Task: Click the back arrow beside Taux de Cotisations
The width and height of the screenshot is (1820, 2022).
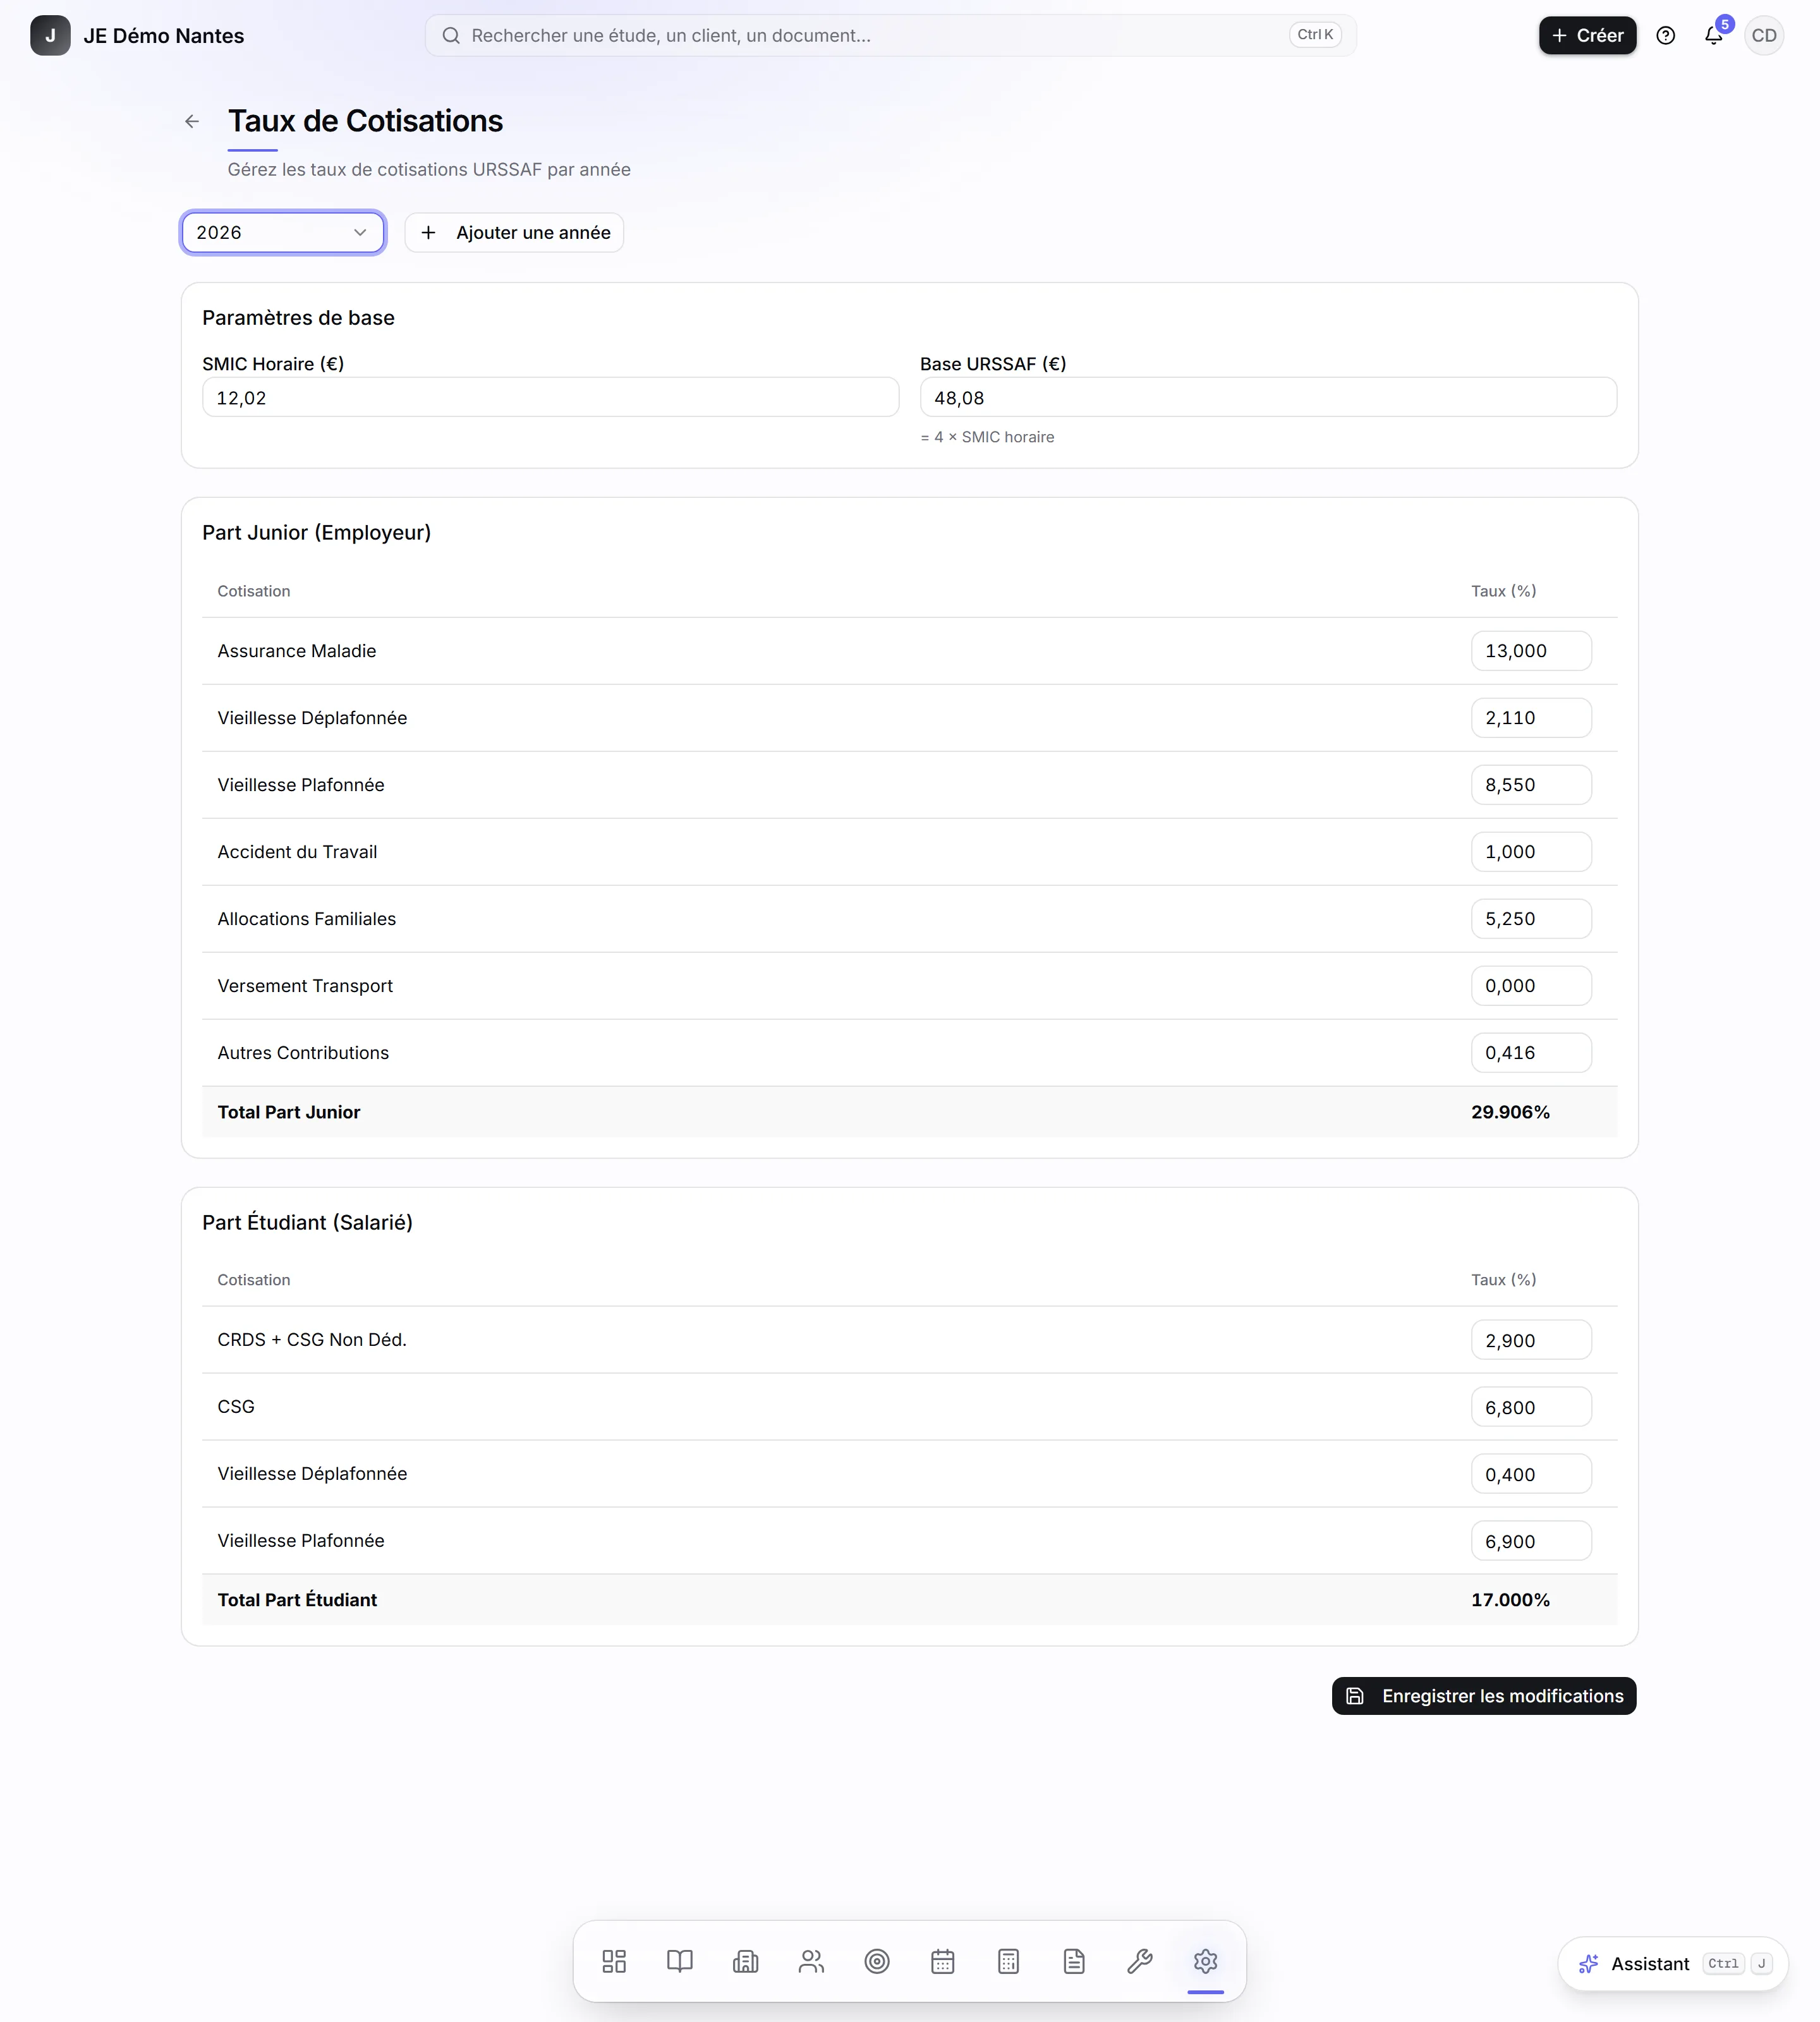Action: pos(192,121)
